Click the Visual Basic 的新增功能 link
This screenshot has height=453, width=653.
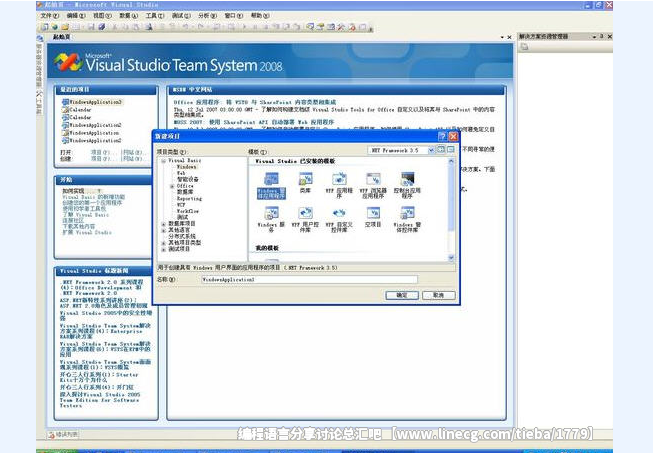[94, 197]
